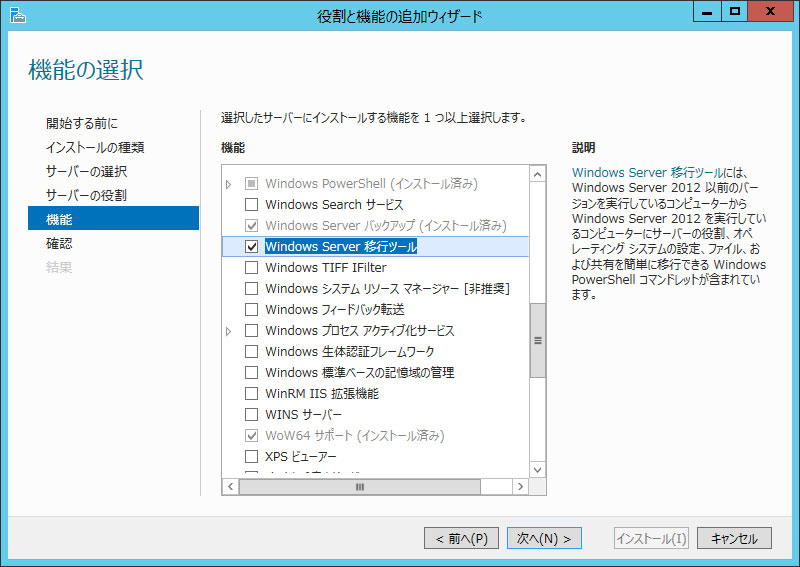
Task: Close the wizard window
Action: point(770,11)
